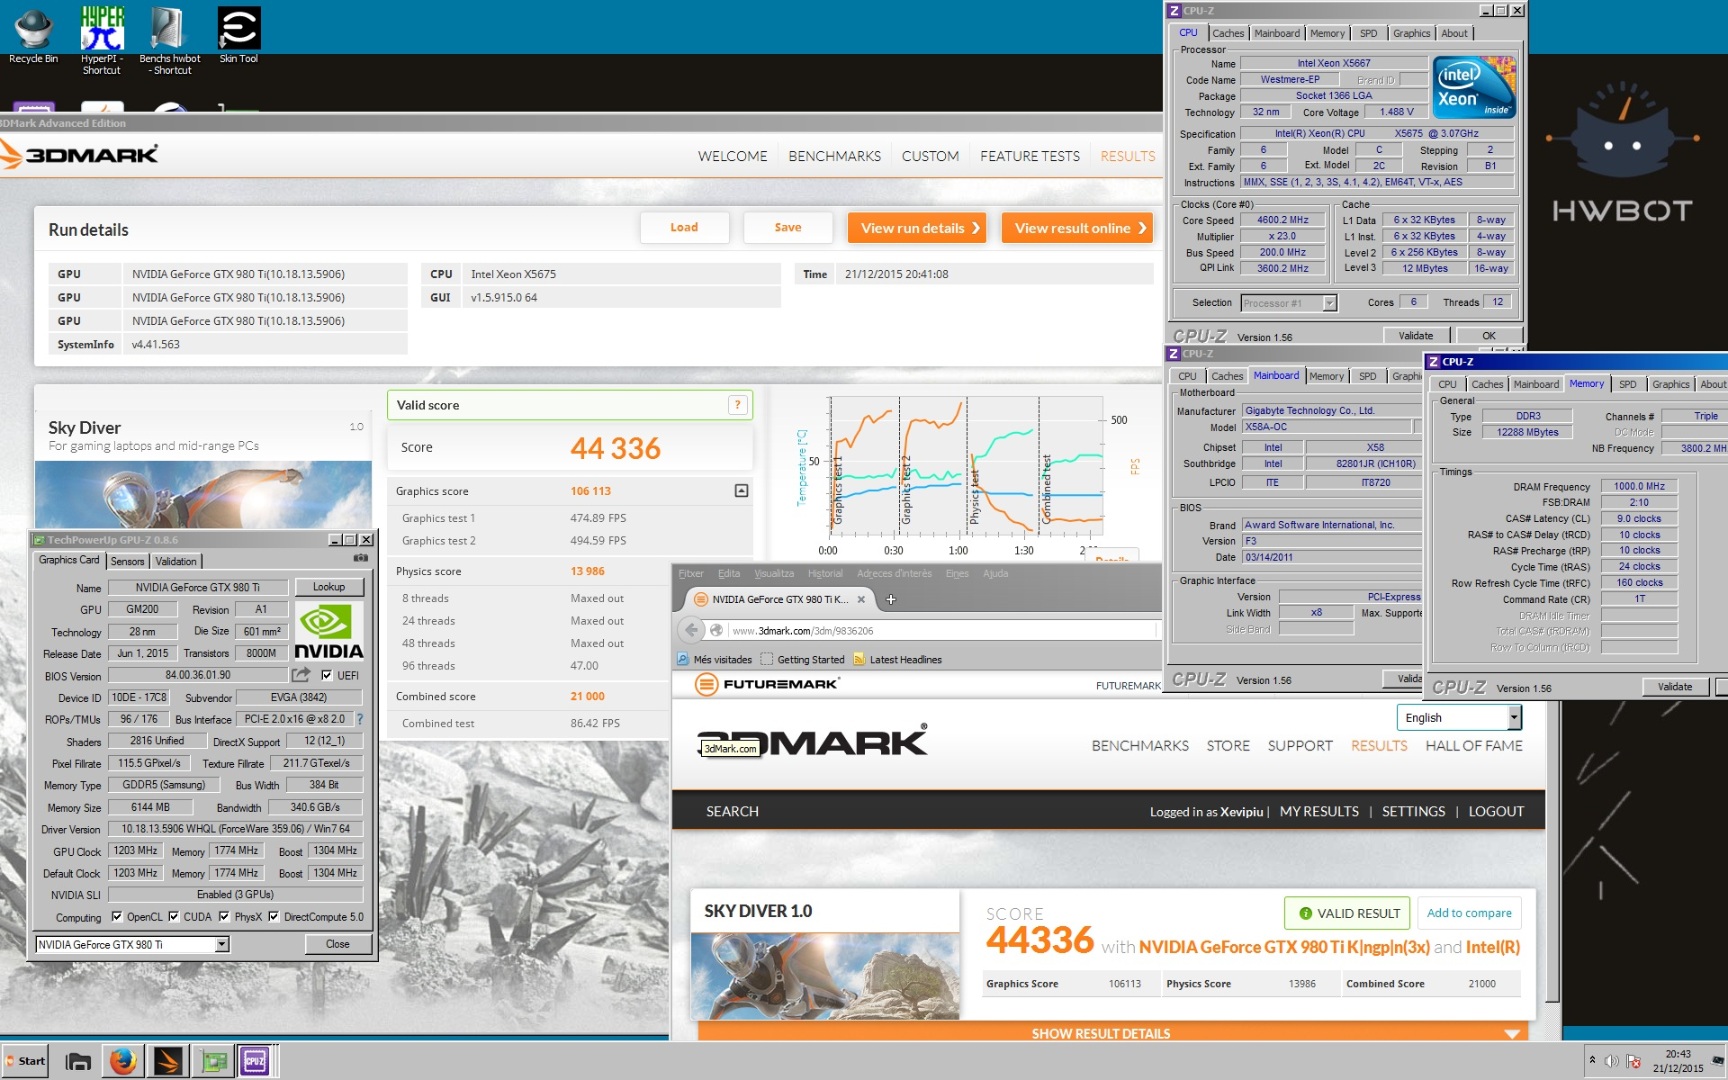Screen dimensions: 1728x1080
Task: Switch to the Validation tab in GPU-Z
Action: tap(176, 561)
